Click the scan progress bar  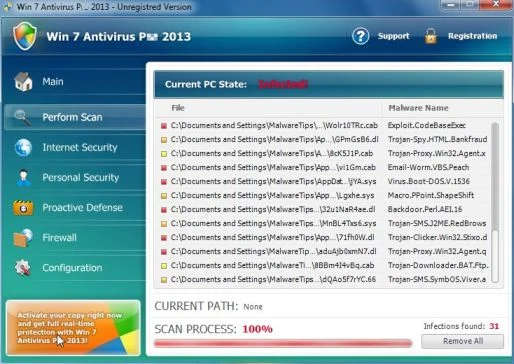click(x=283, y=343)
